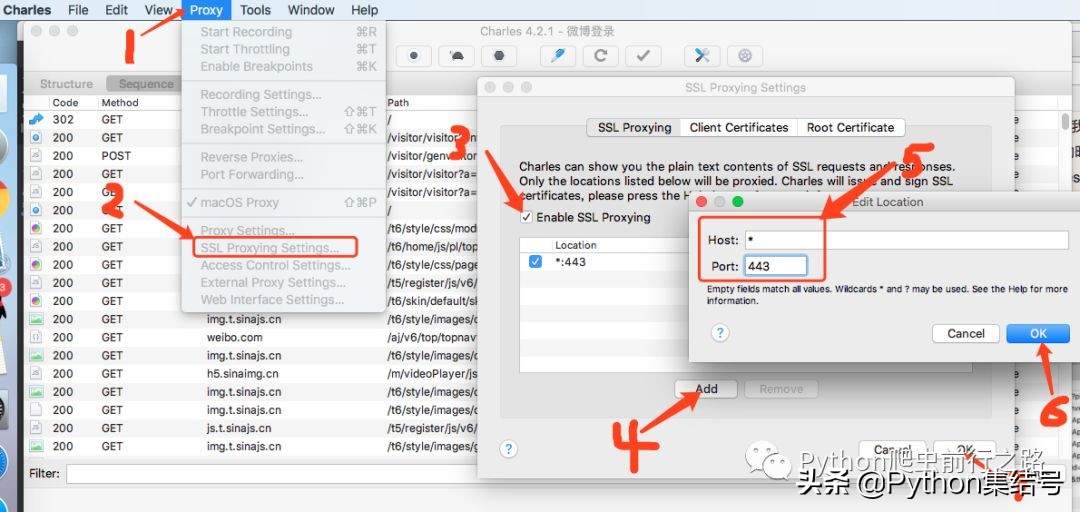The image size is (1080, 512).
Task: Click the redirect arrow icon on 302 row
Action: pyautogui.click(x=36, y=119)
